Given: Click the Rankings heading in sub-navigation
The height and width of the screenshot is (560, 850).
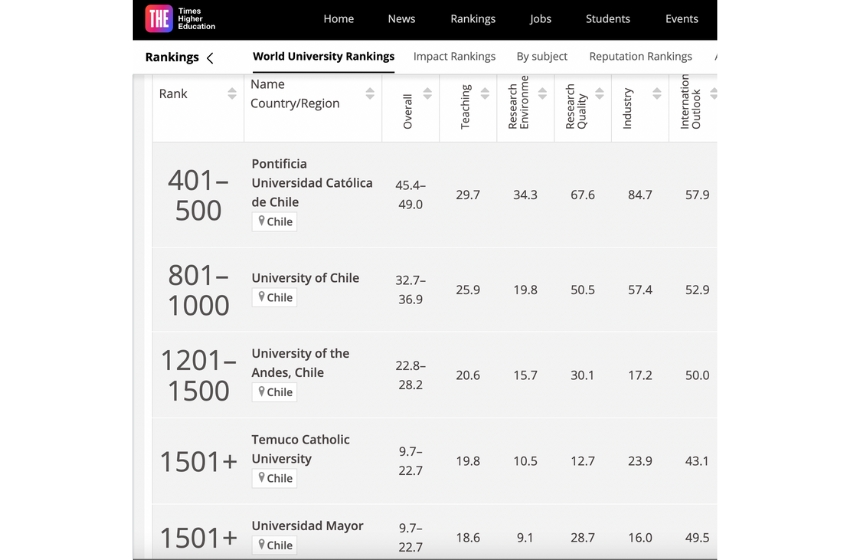Looking at the screenshot, I should (x=172, y=57).
